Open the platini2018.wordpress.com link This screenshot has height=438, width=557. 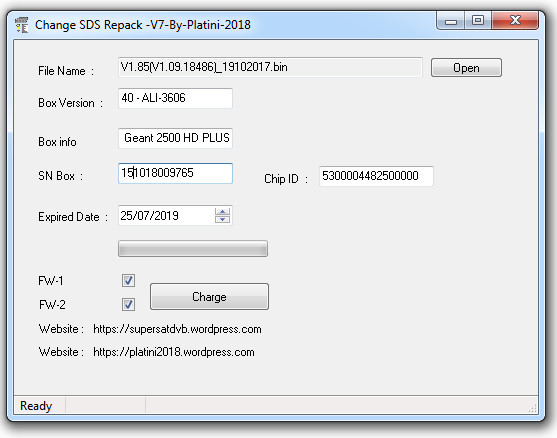[x=174, y=352]
